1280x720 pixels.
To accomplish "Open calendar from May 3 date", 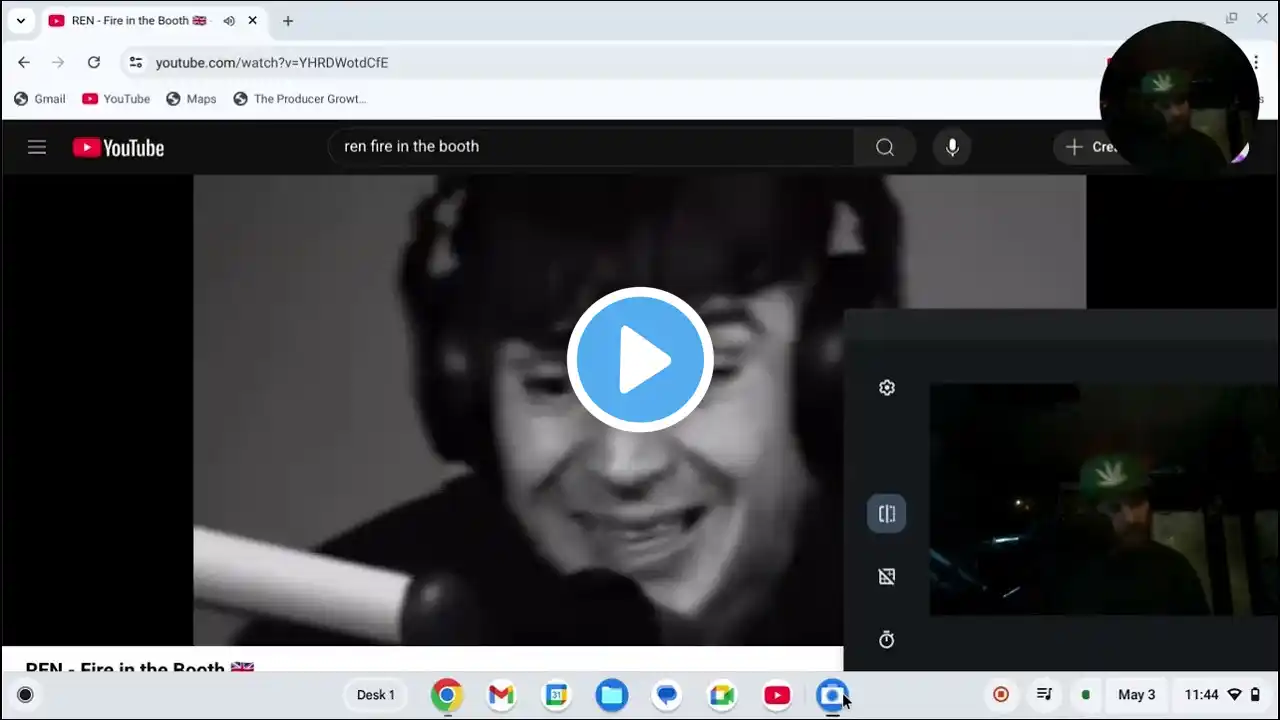I will [1137, 695].
